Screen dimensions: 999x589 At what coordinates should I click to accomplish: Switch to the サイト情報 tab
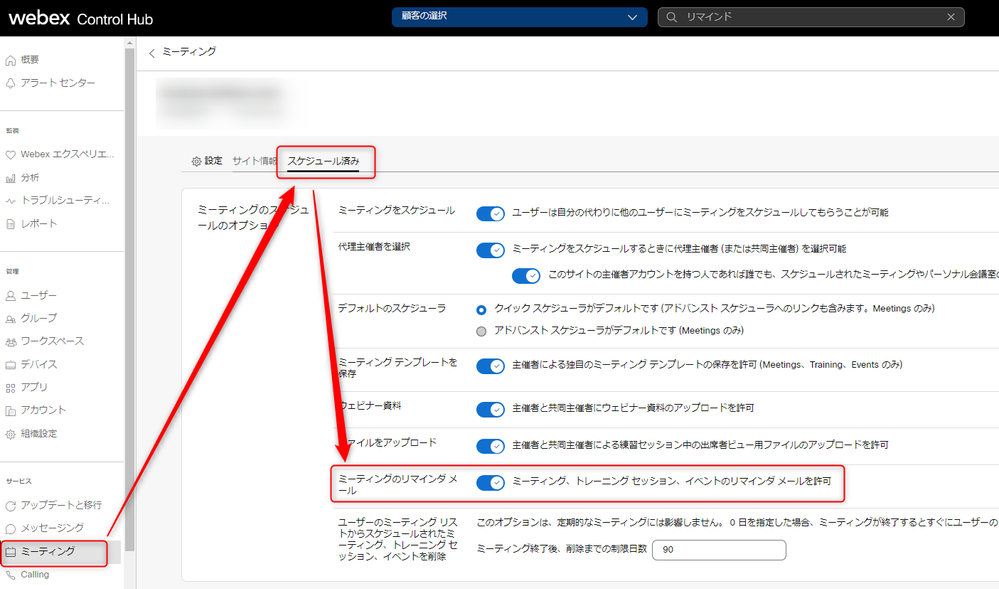pyautogui.click(x=254, y=161)
